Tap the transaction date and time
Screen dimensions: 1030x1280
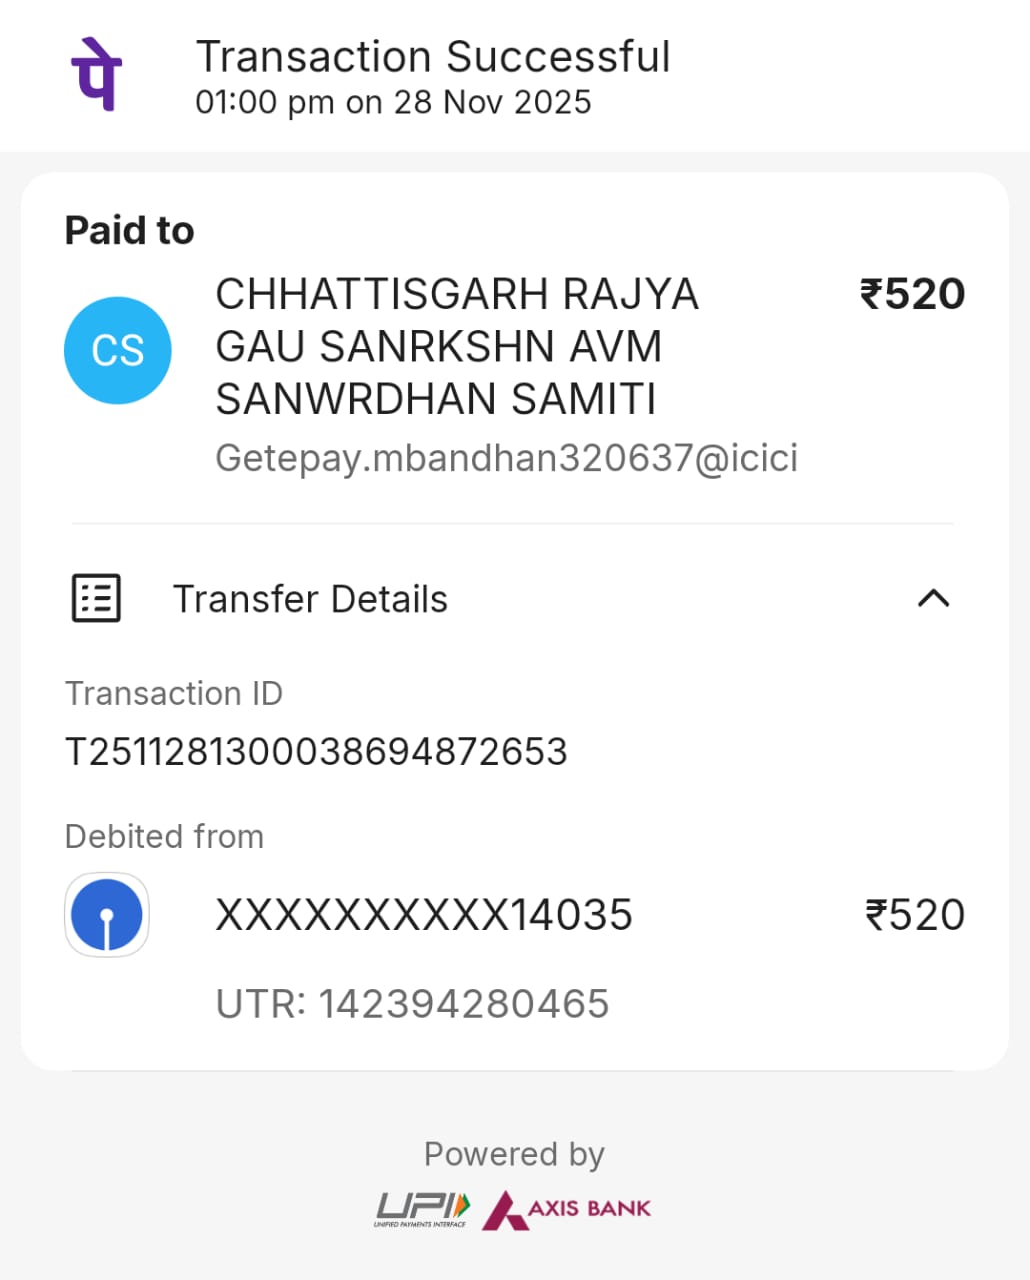393,102
